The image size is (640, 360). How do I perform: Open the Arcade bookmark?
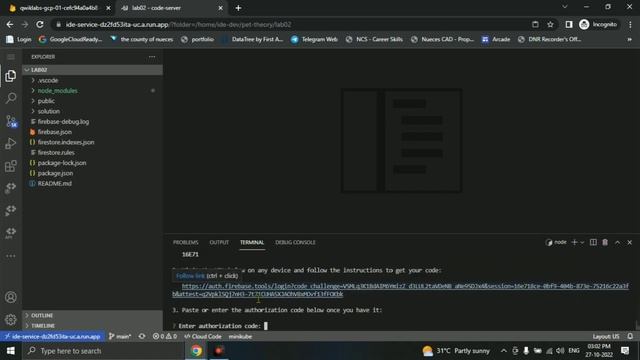tap(496, 39)
